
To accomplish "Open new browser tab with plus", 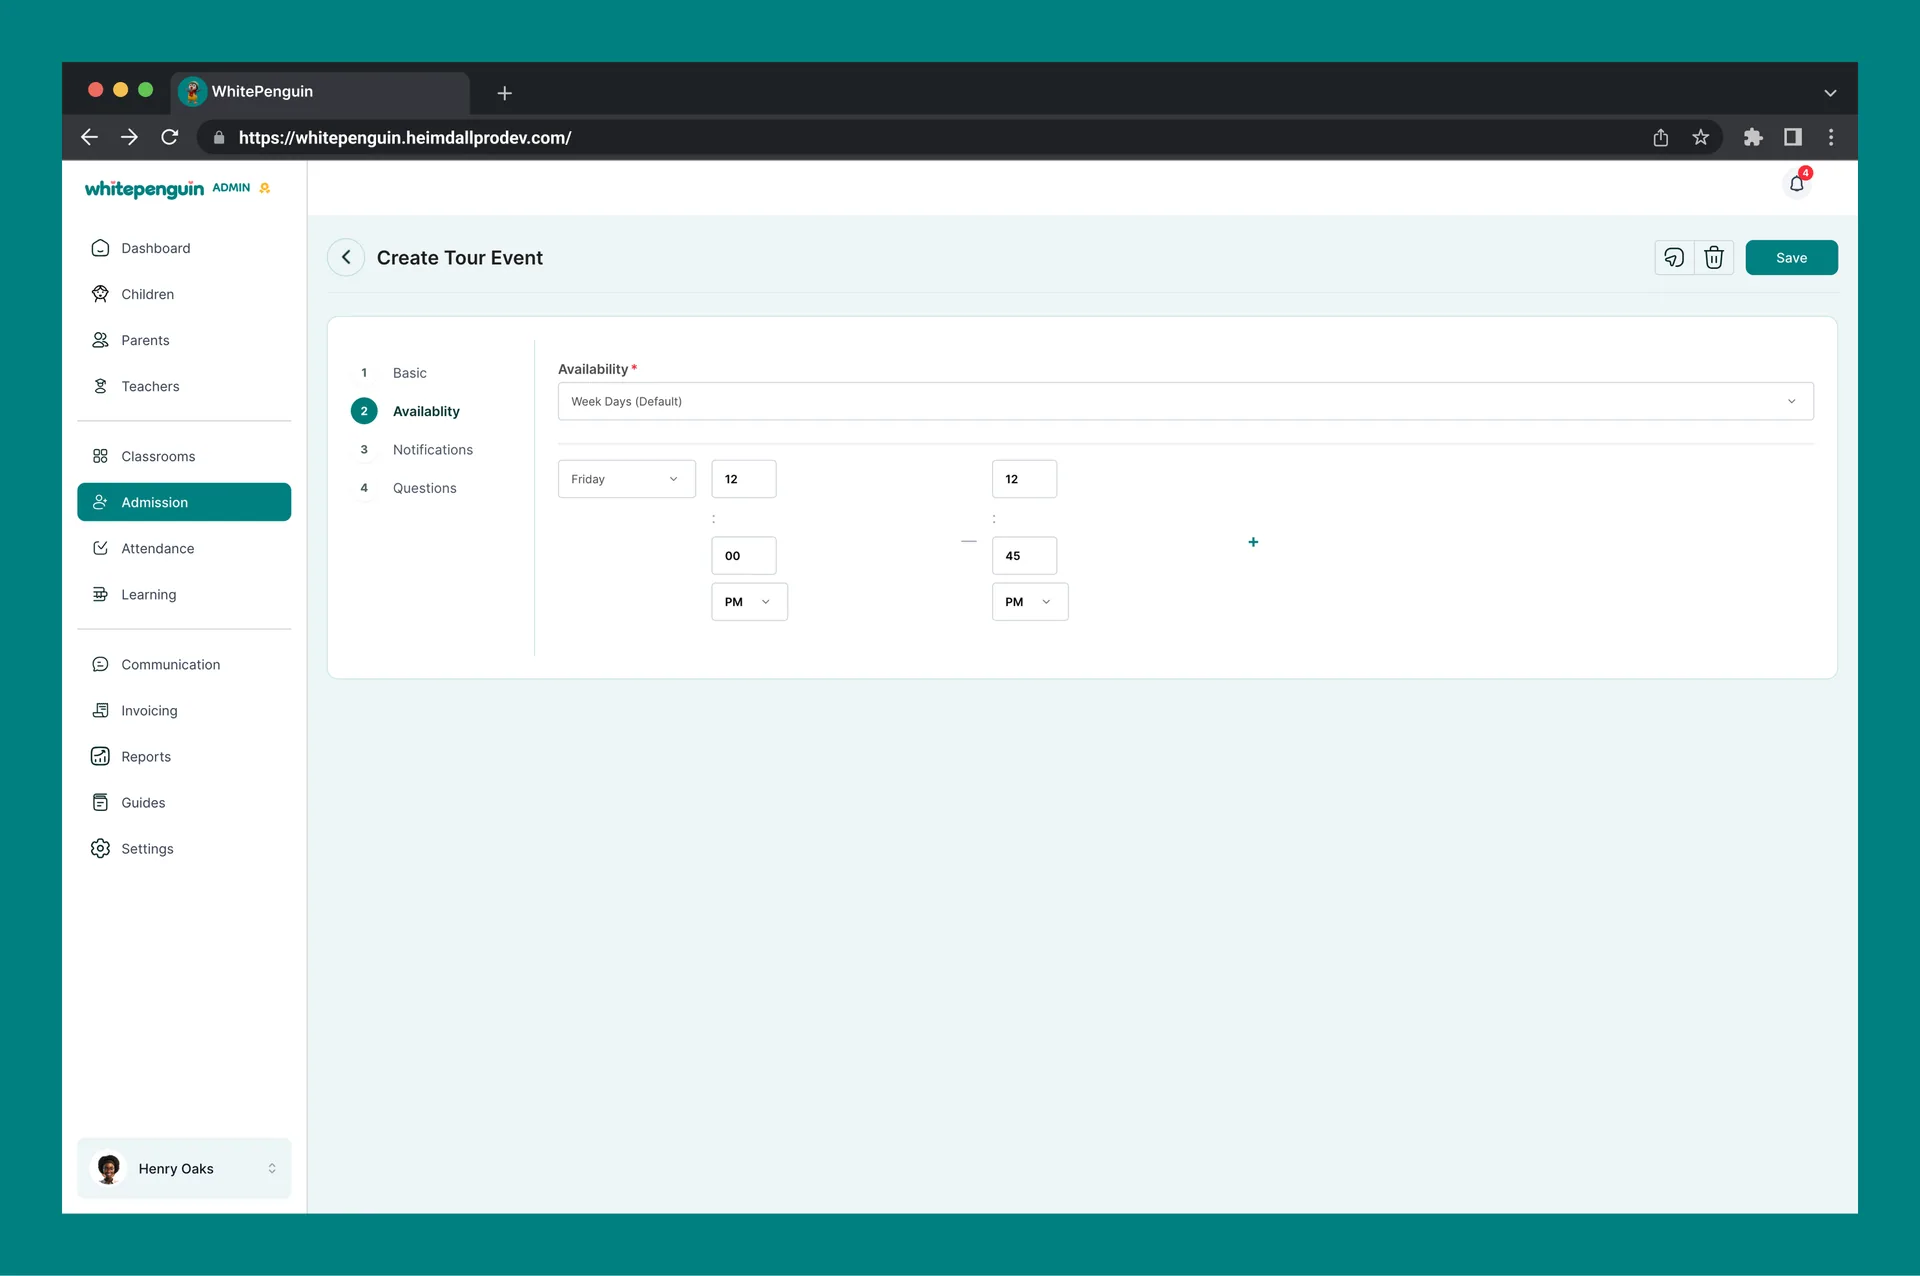I will (x=505, y=93).
